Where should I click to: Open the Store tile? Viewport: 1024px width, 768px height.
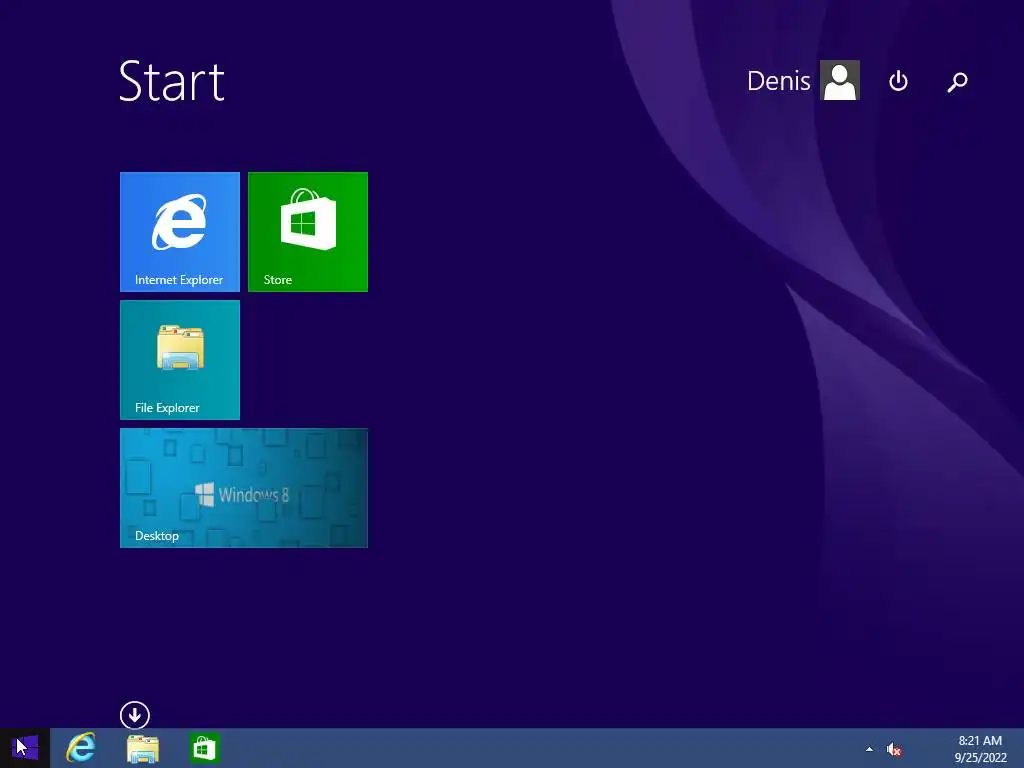tap(308, 232)
